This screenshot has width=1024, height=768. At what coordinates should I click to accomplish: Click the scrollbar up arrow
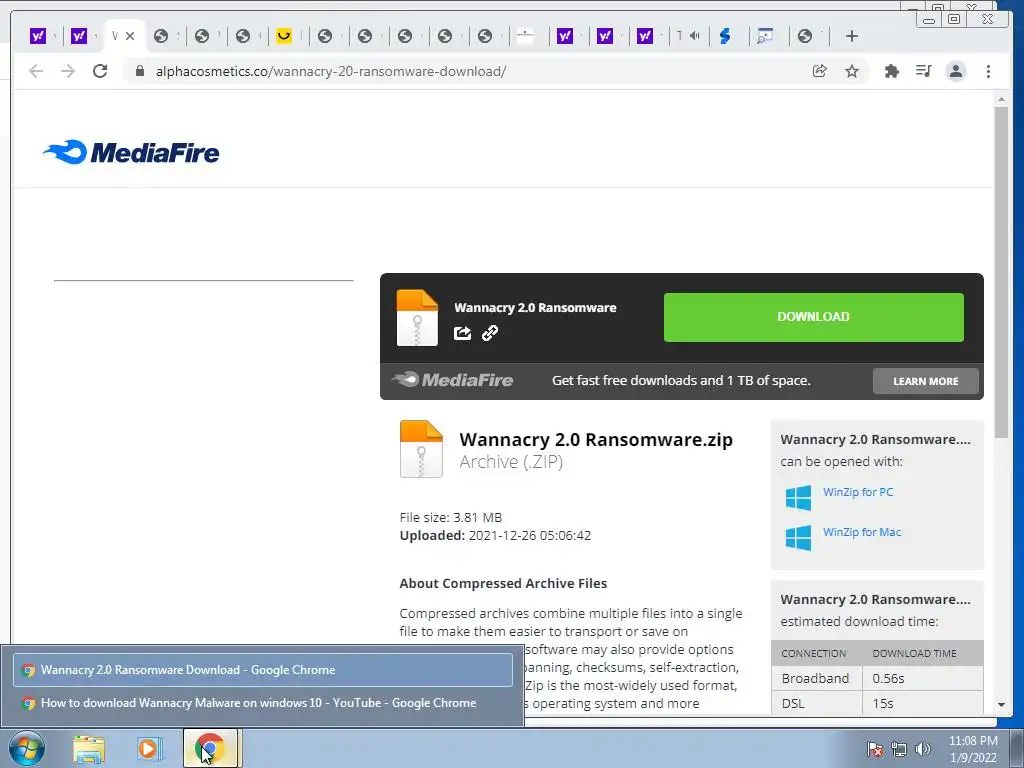point(1001,99)
